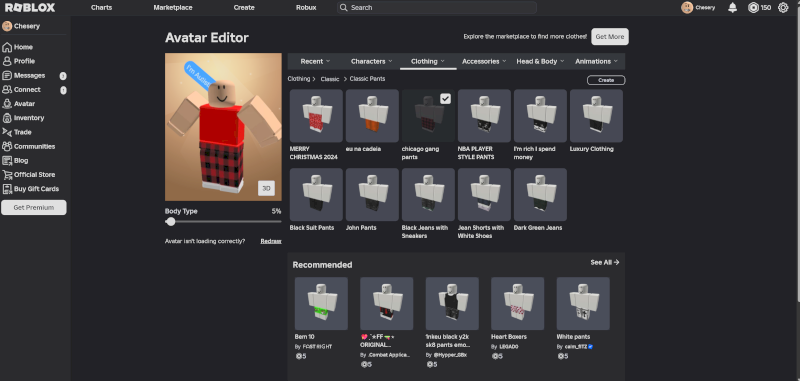The image size is (800, 381).
Task: Open Charts in the top navigation
Action: [x=102, y=8]
